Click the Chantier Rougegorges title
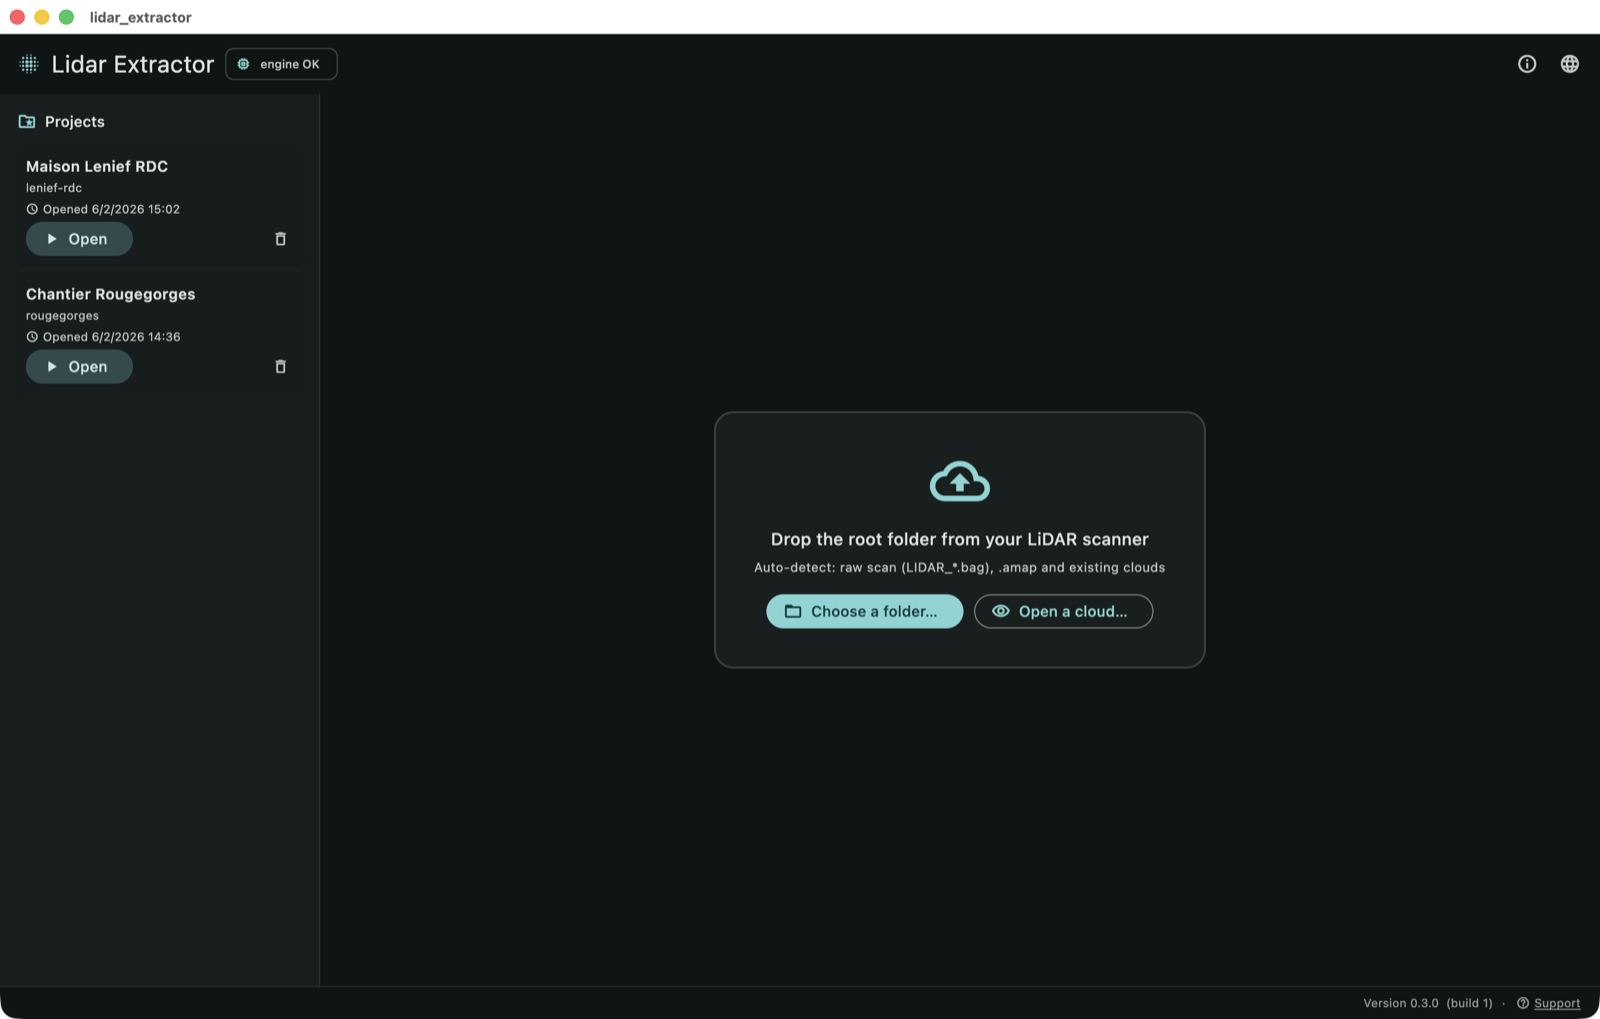Image resolution: width=1600 pixels, height=1019 pixels. pos(111,294)
